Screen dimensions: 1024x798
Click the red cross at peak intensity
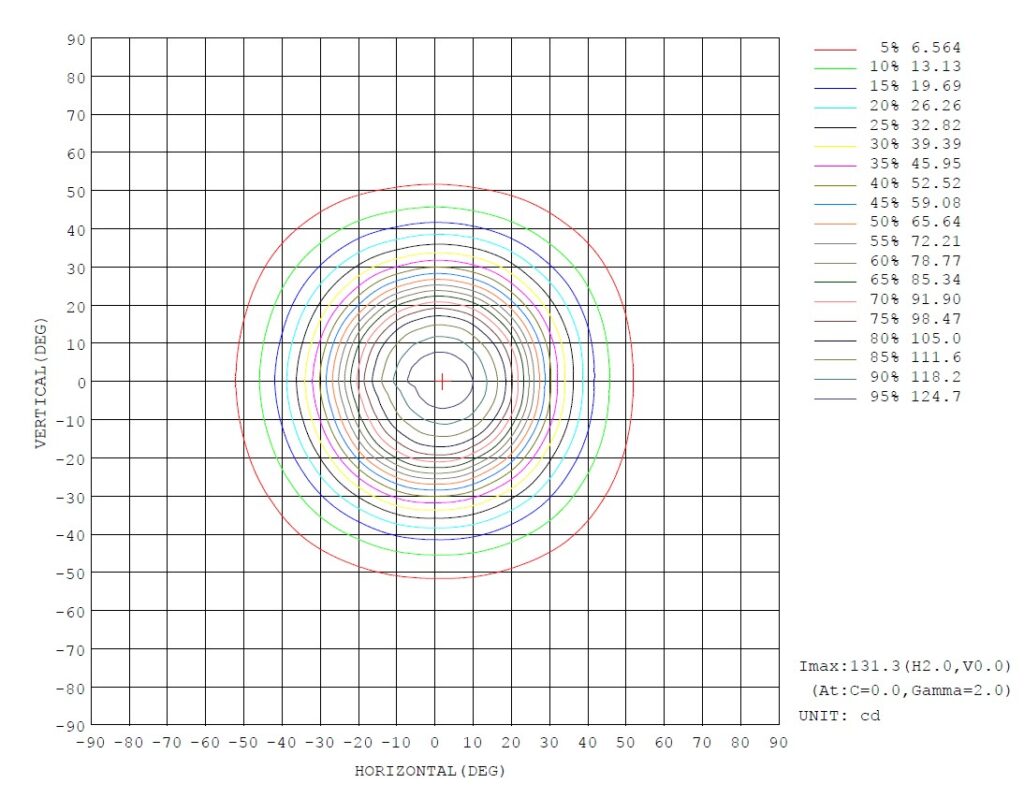point(441,381)
